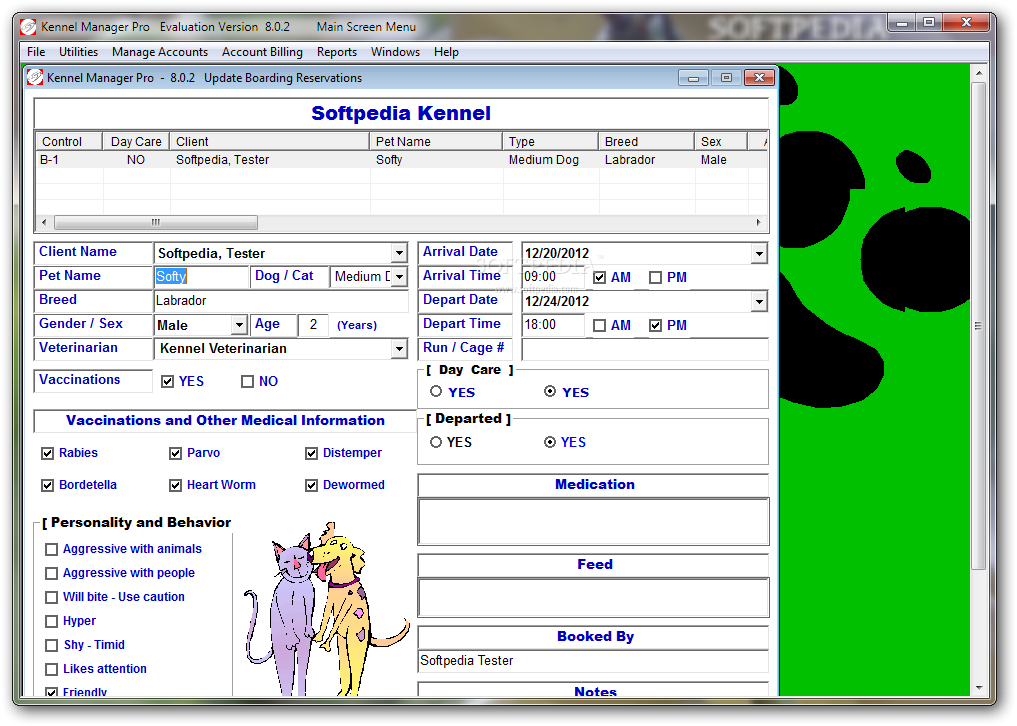Toggle the Arrival Time PM checkbox
Image resolution: width=1017 pixels, height=726 pixels.
(x=656, y=278)
